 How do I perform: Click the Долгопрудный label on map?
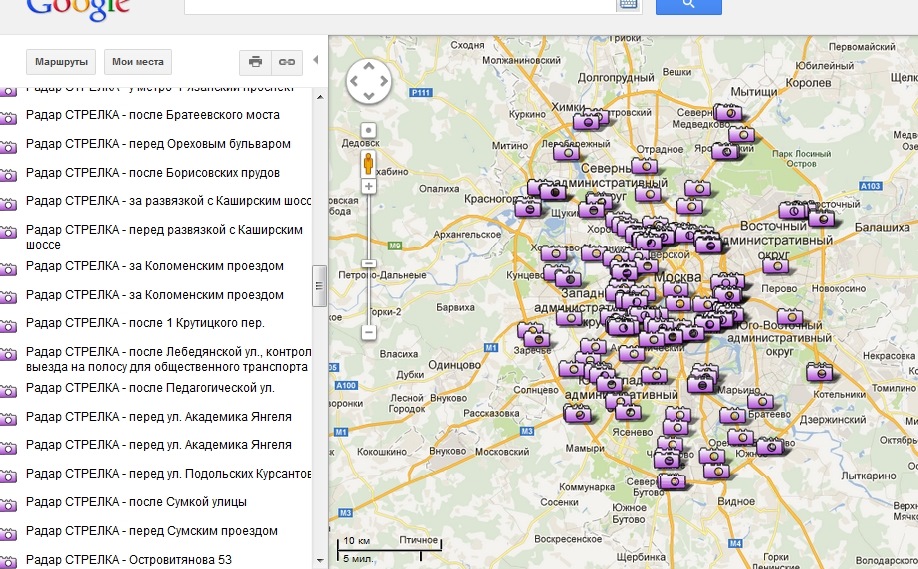click(616, 77)
